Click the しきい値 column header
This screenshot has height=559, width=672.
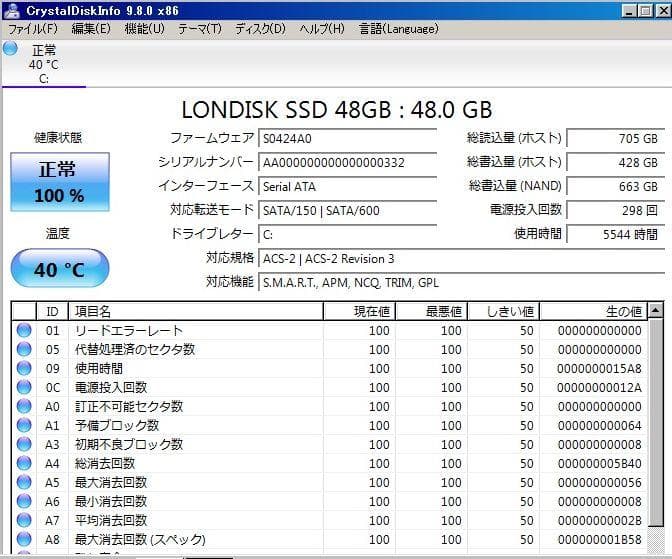[x=503, y=311]
